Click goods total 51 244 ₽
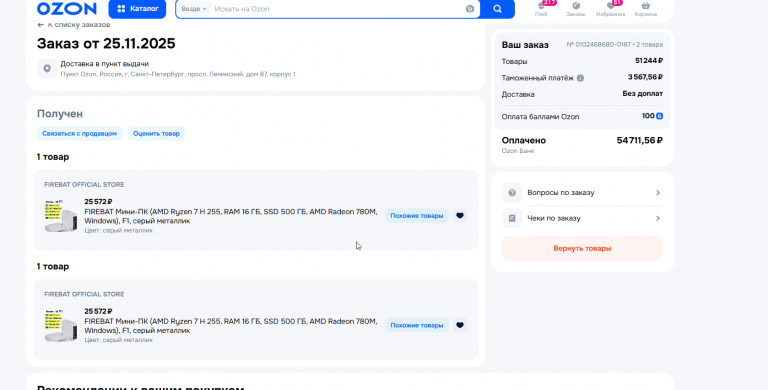This screenshot has height=390, width=768. coord(649,61)
